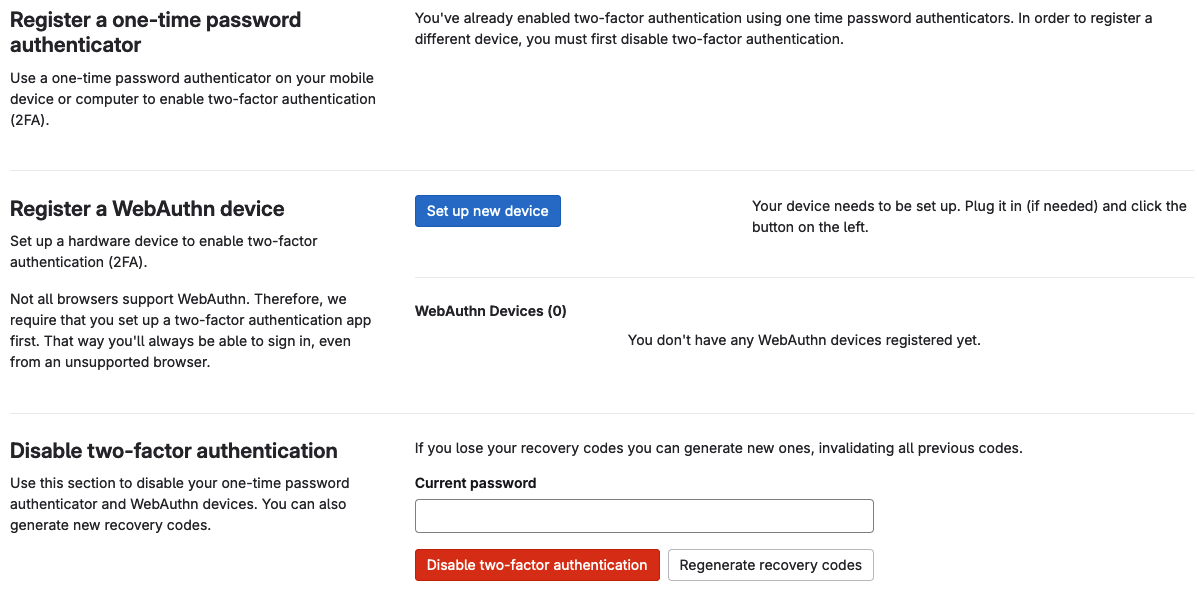Click the 'WebAuthn Devices (0)' label
The height and width of the screenshot is (597, 1197).
490,311
